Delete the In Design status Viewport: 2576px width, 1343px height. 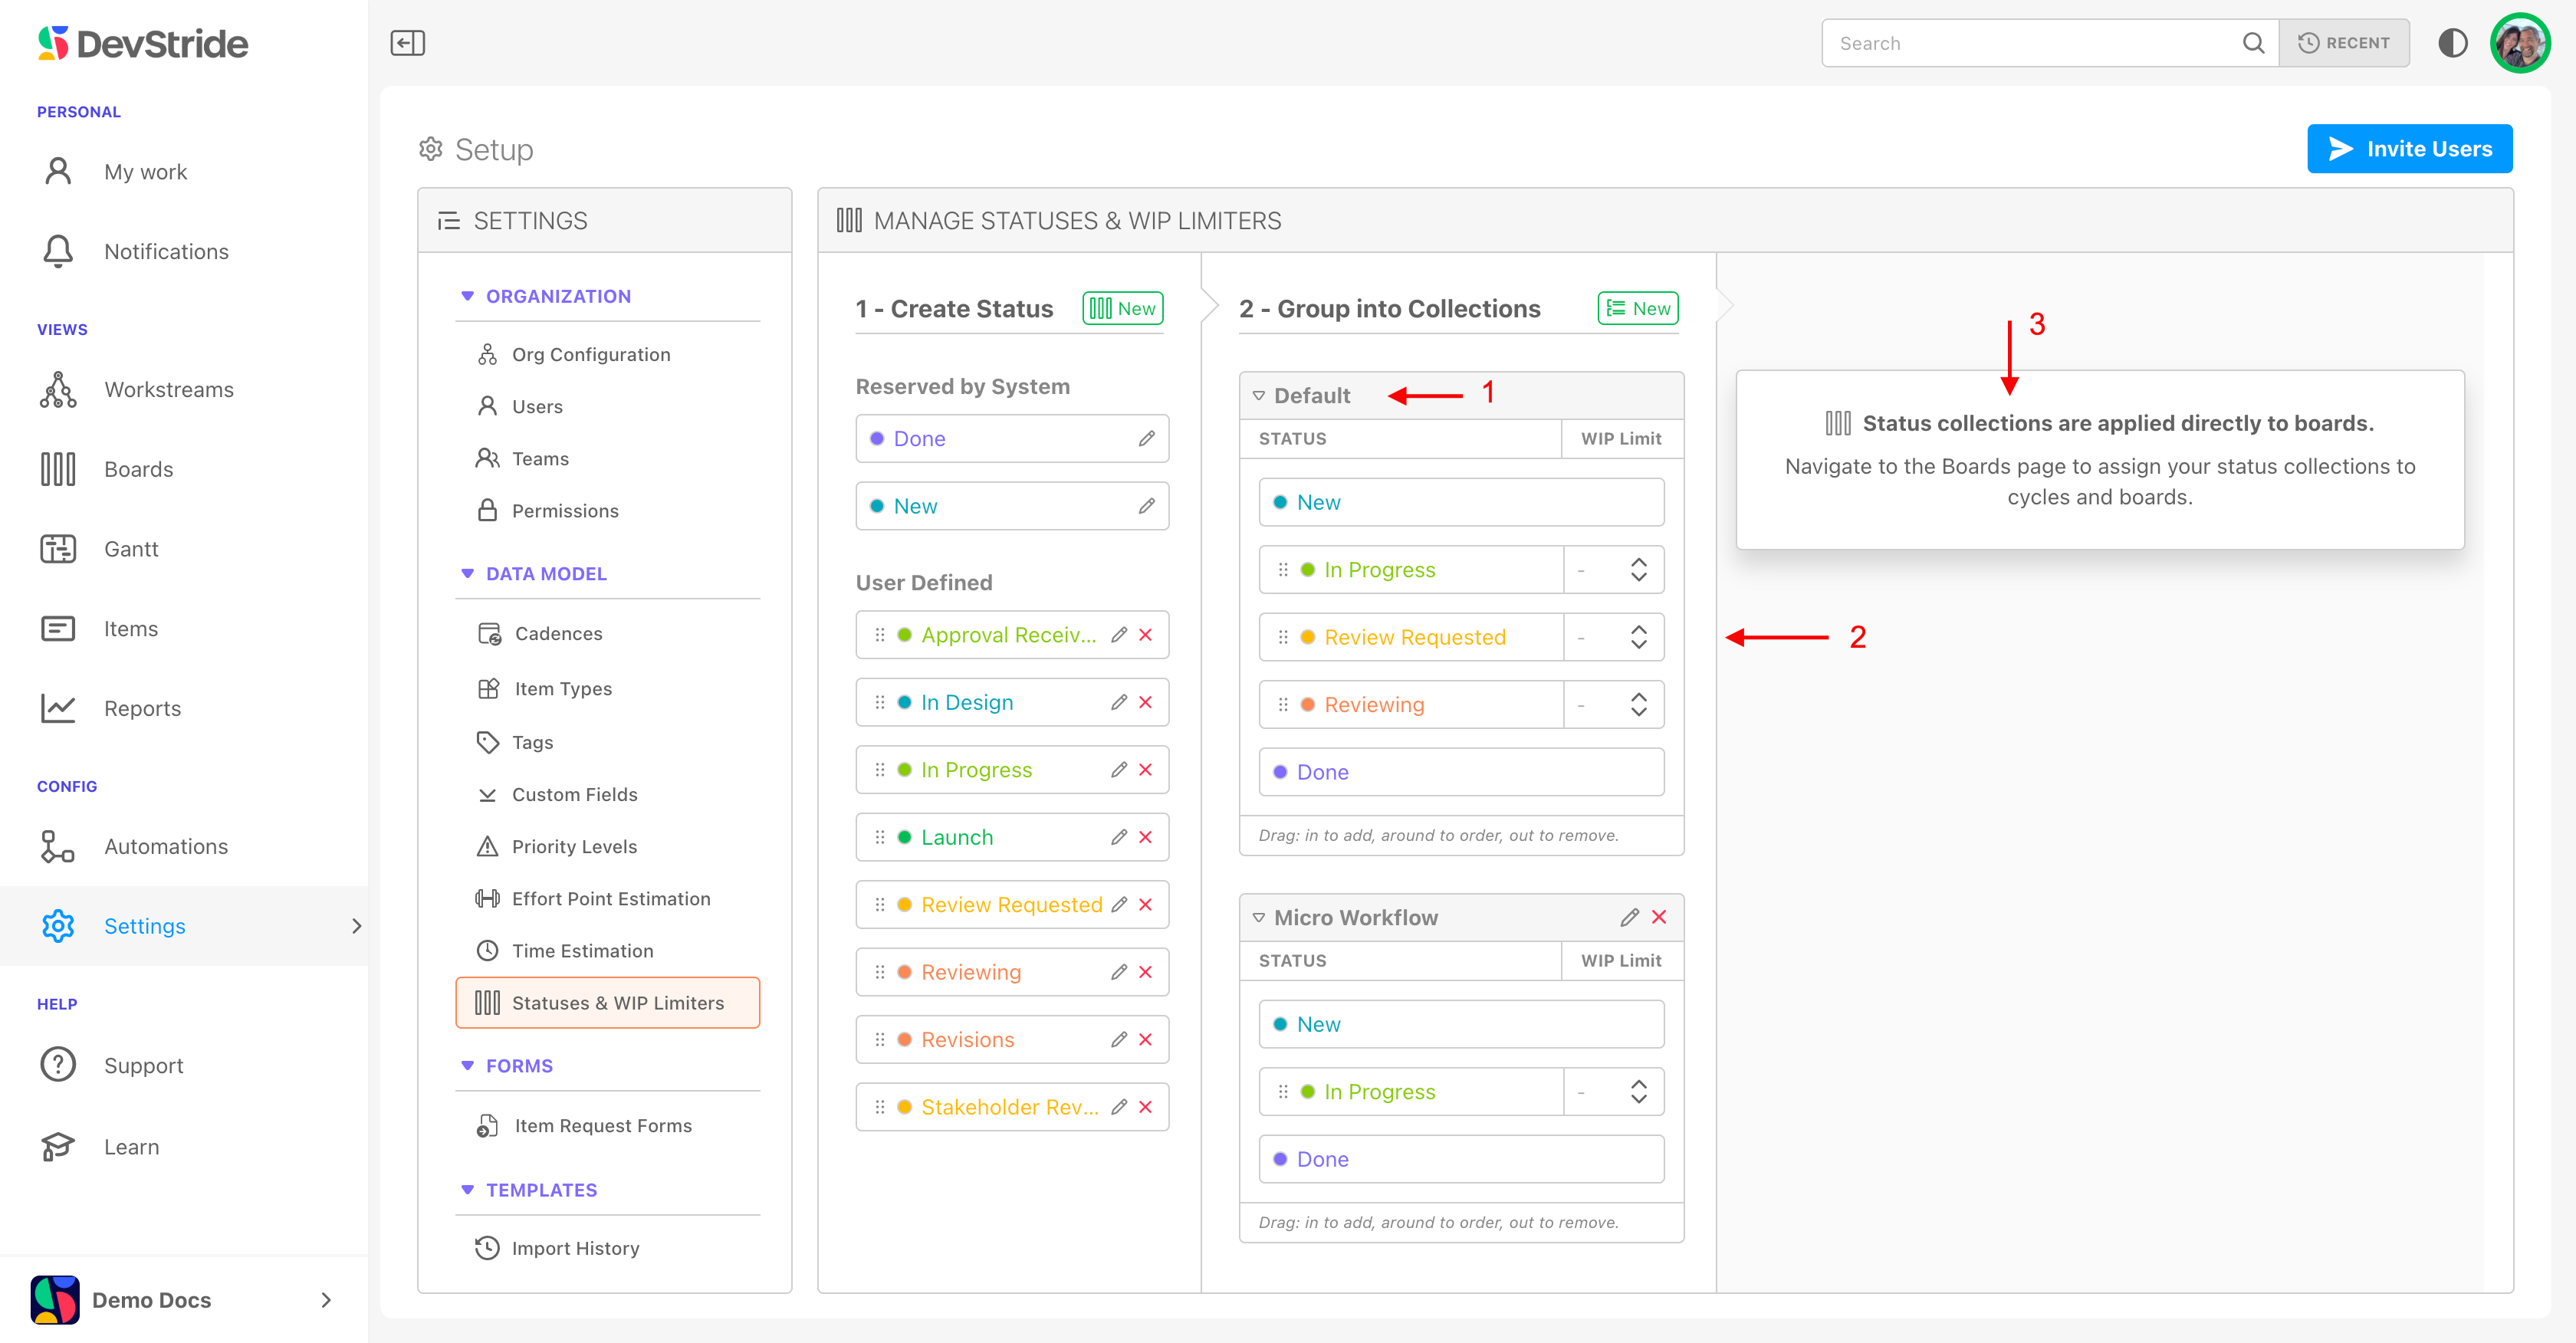(1146, 702)
